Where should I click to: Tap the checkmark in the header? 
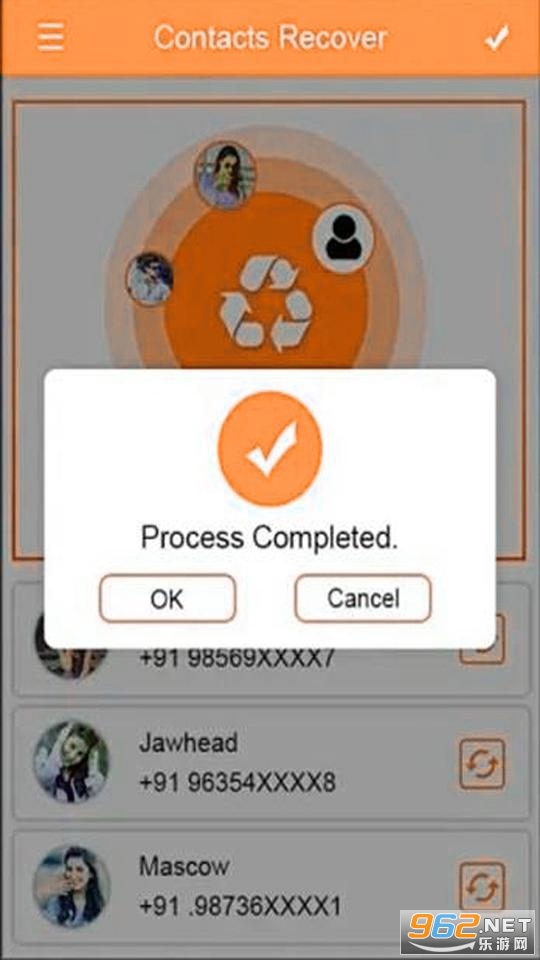coord(496,39)
